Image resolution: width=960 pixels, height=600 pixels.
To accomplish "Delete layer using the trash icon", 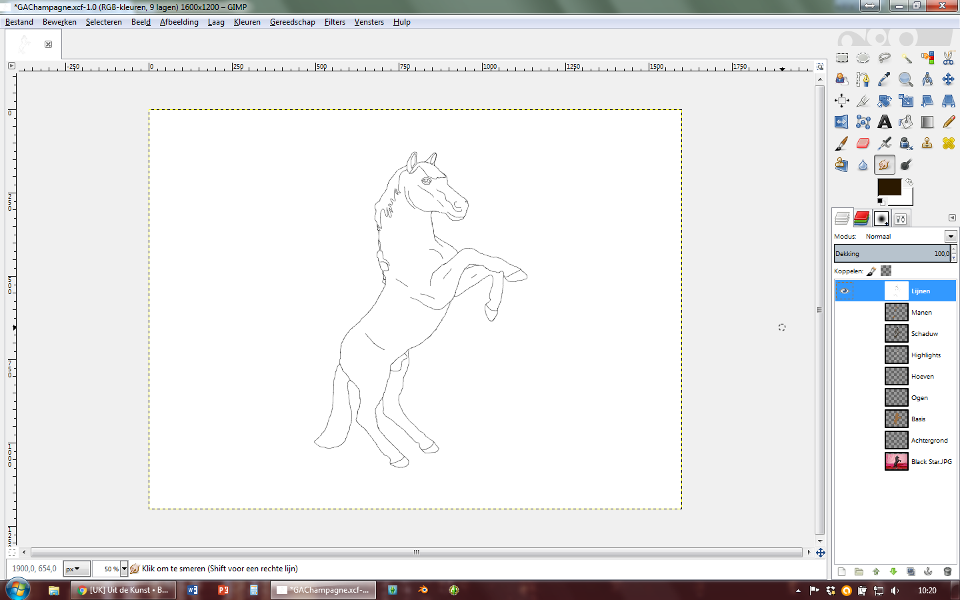I will click(x=947, y=571).
